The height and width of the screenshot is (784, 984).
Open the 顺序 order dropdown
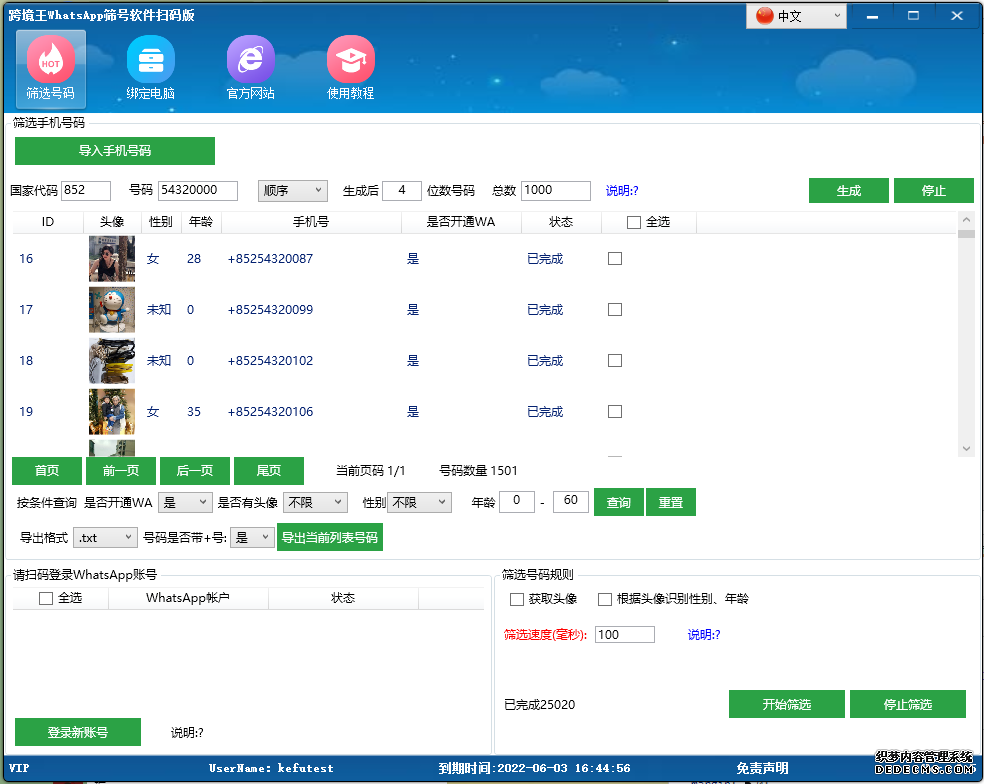coord(292,190)
